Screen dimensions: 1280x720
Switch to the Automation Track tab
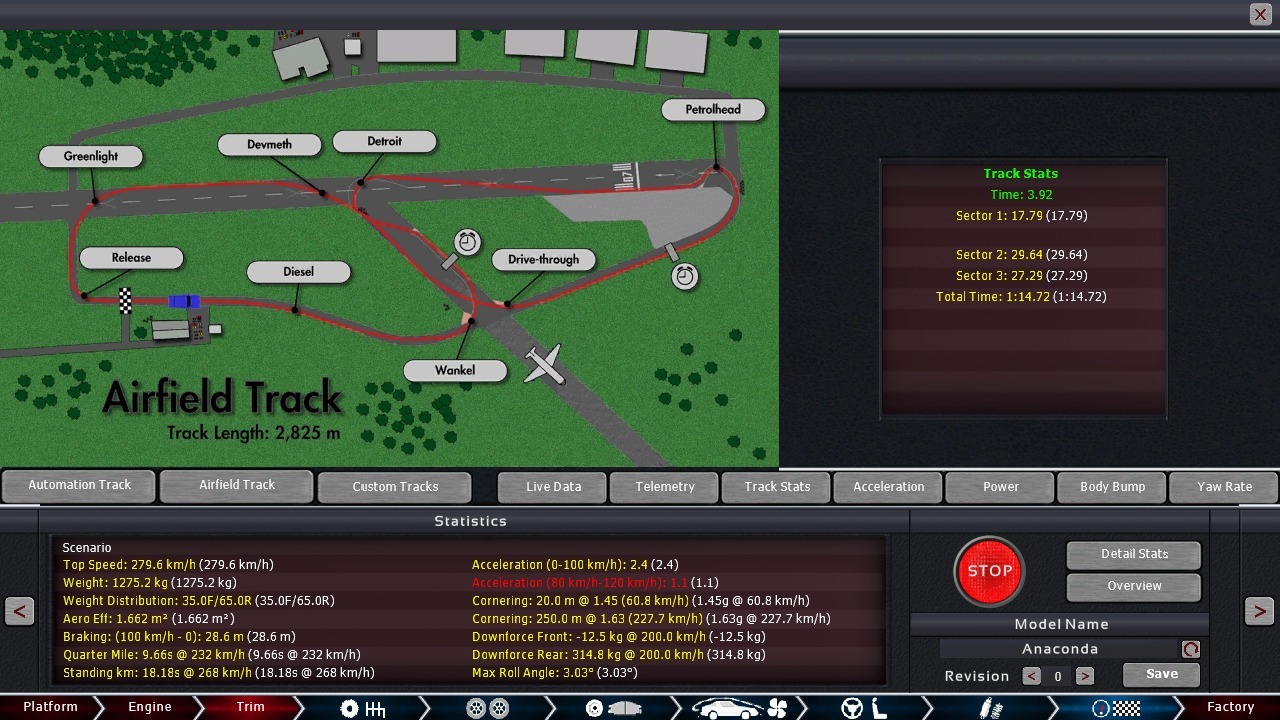click(x=79, y=485)
